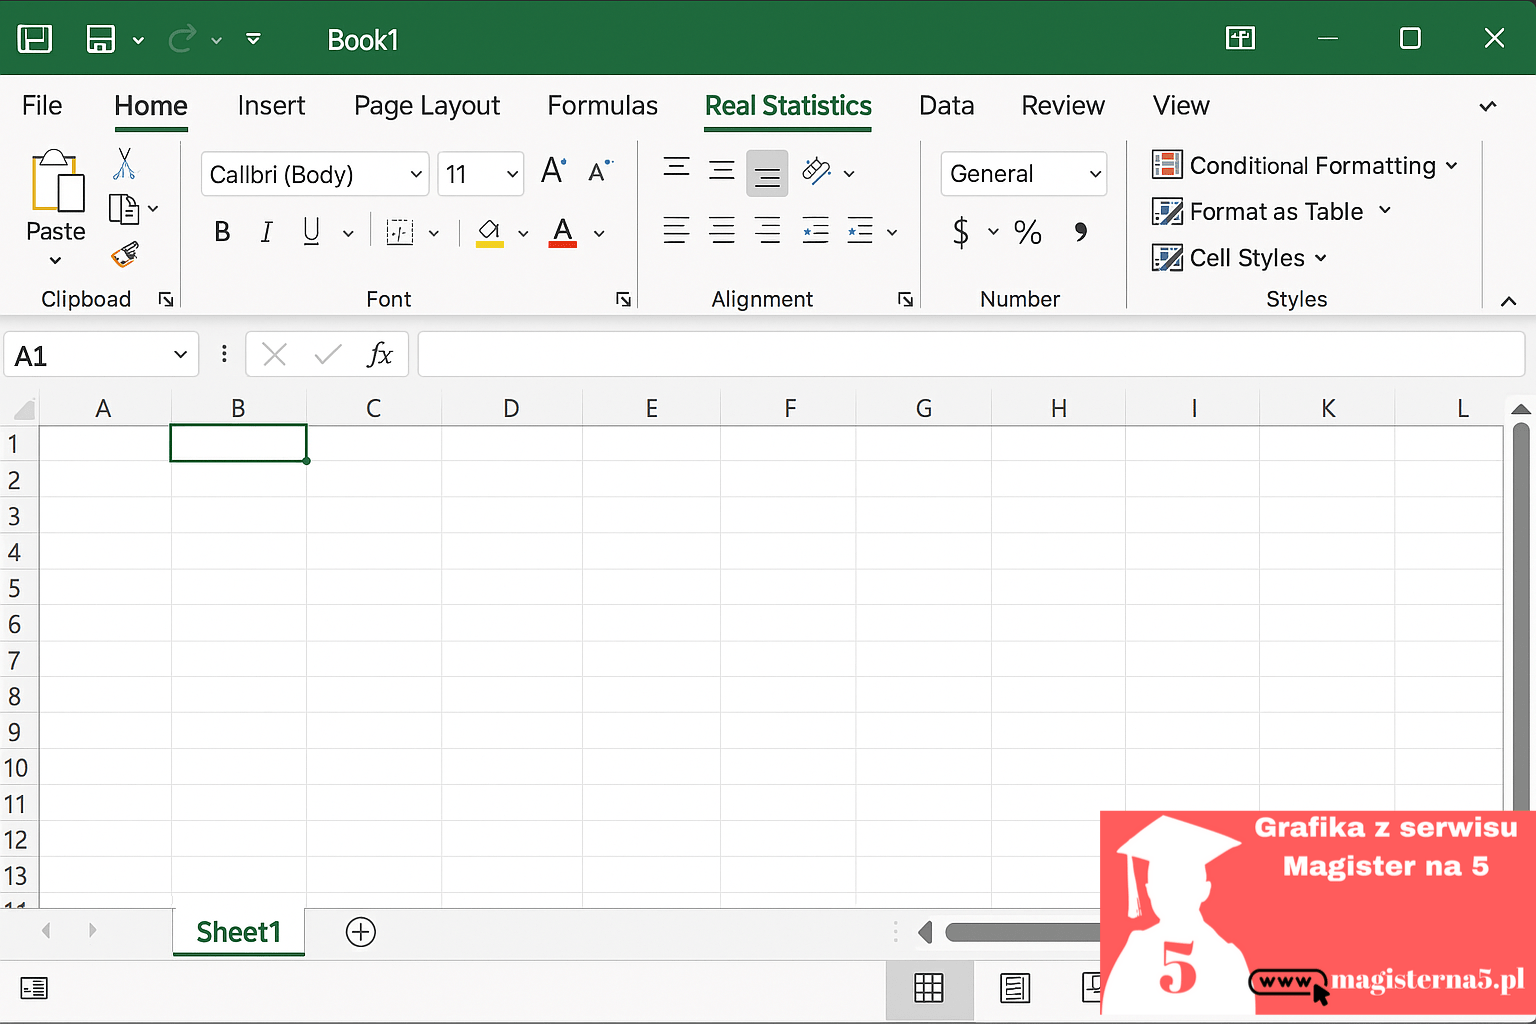Click the Name Box showing A1
1536x1024 pixels.
click(101, 355)
